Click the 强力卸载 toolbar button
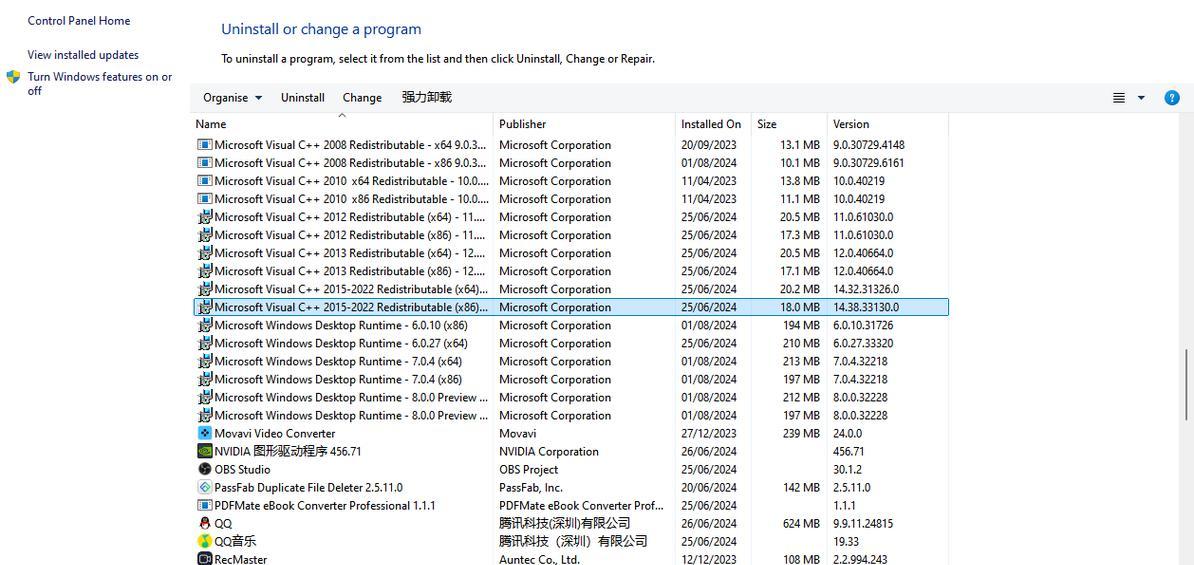This screenshot has height=565, width=1194. (427, 97)
